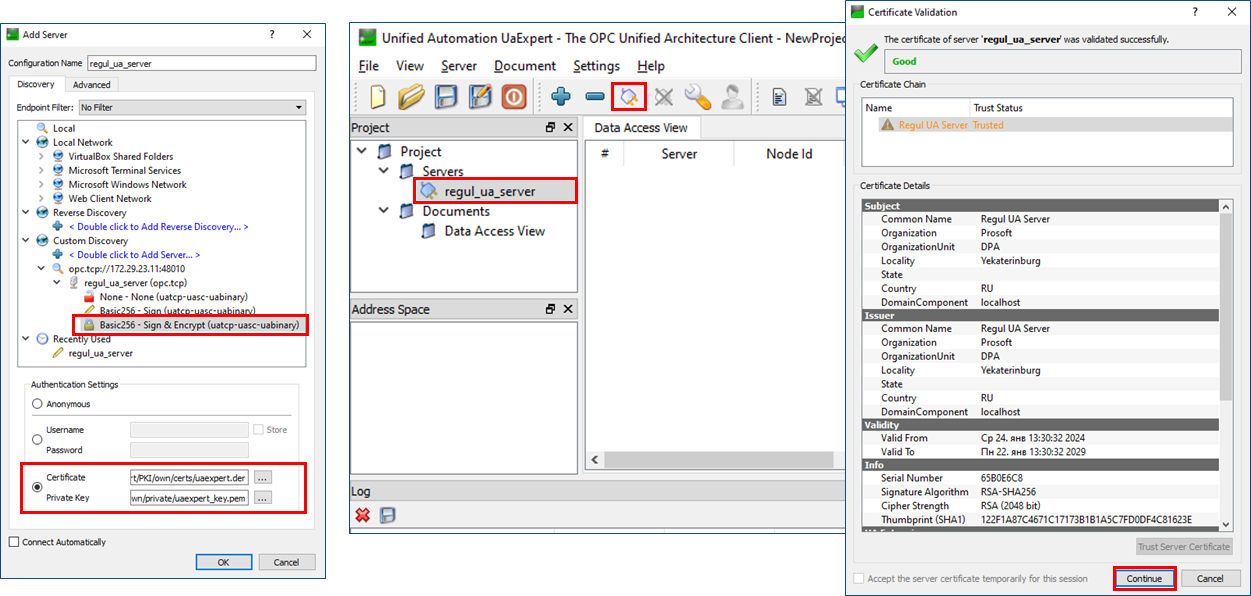Click OK in the Add Server dialog
The height and width of the screenshot is (596, 1251).
click(223, 562)
